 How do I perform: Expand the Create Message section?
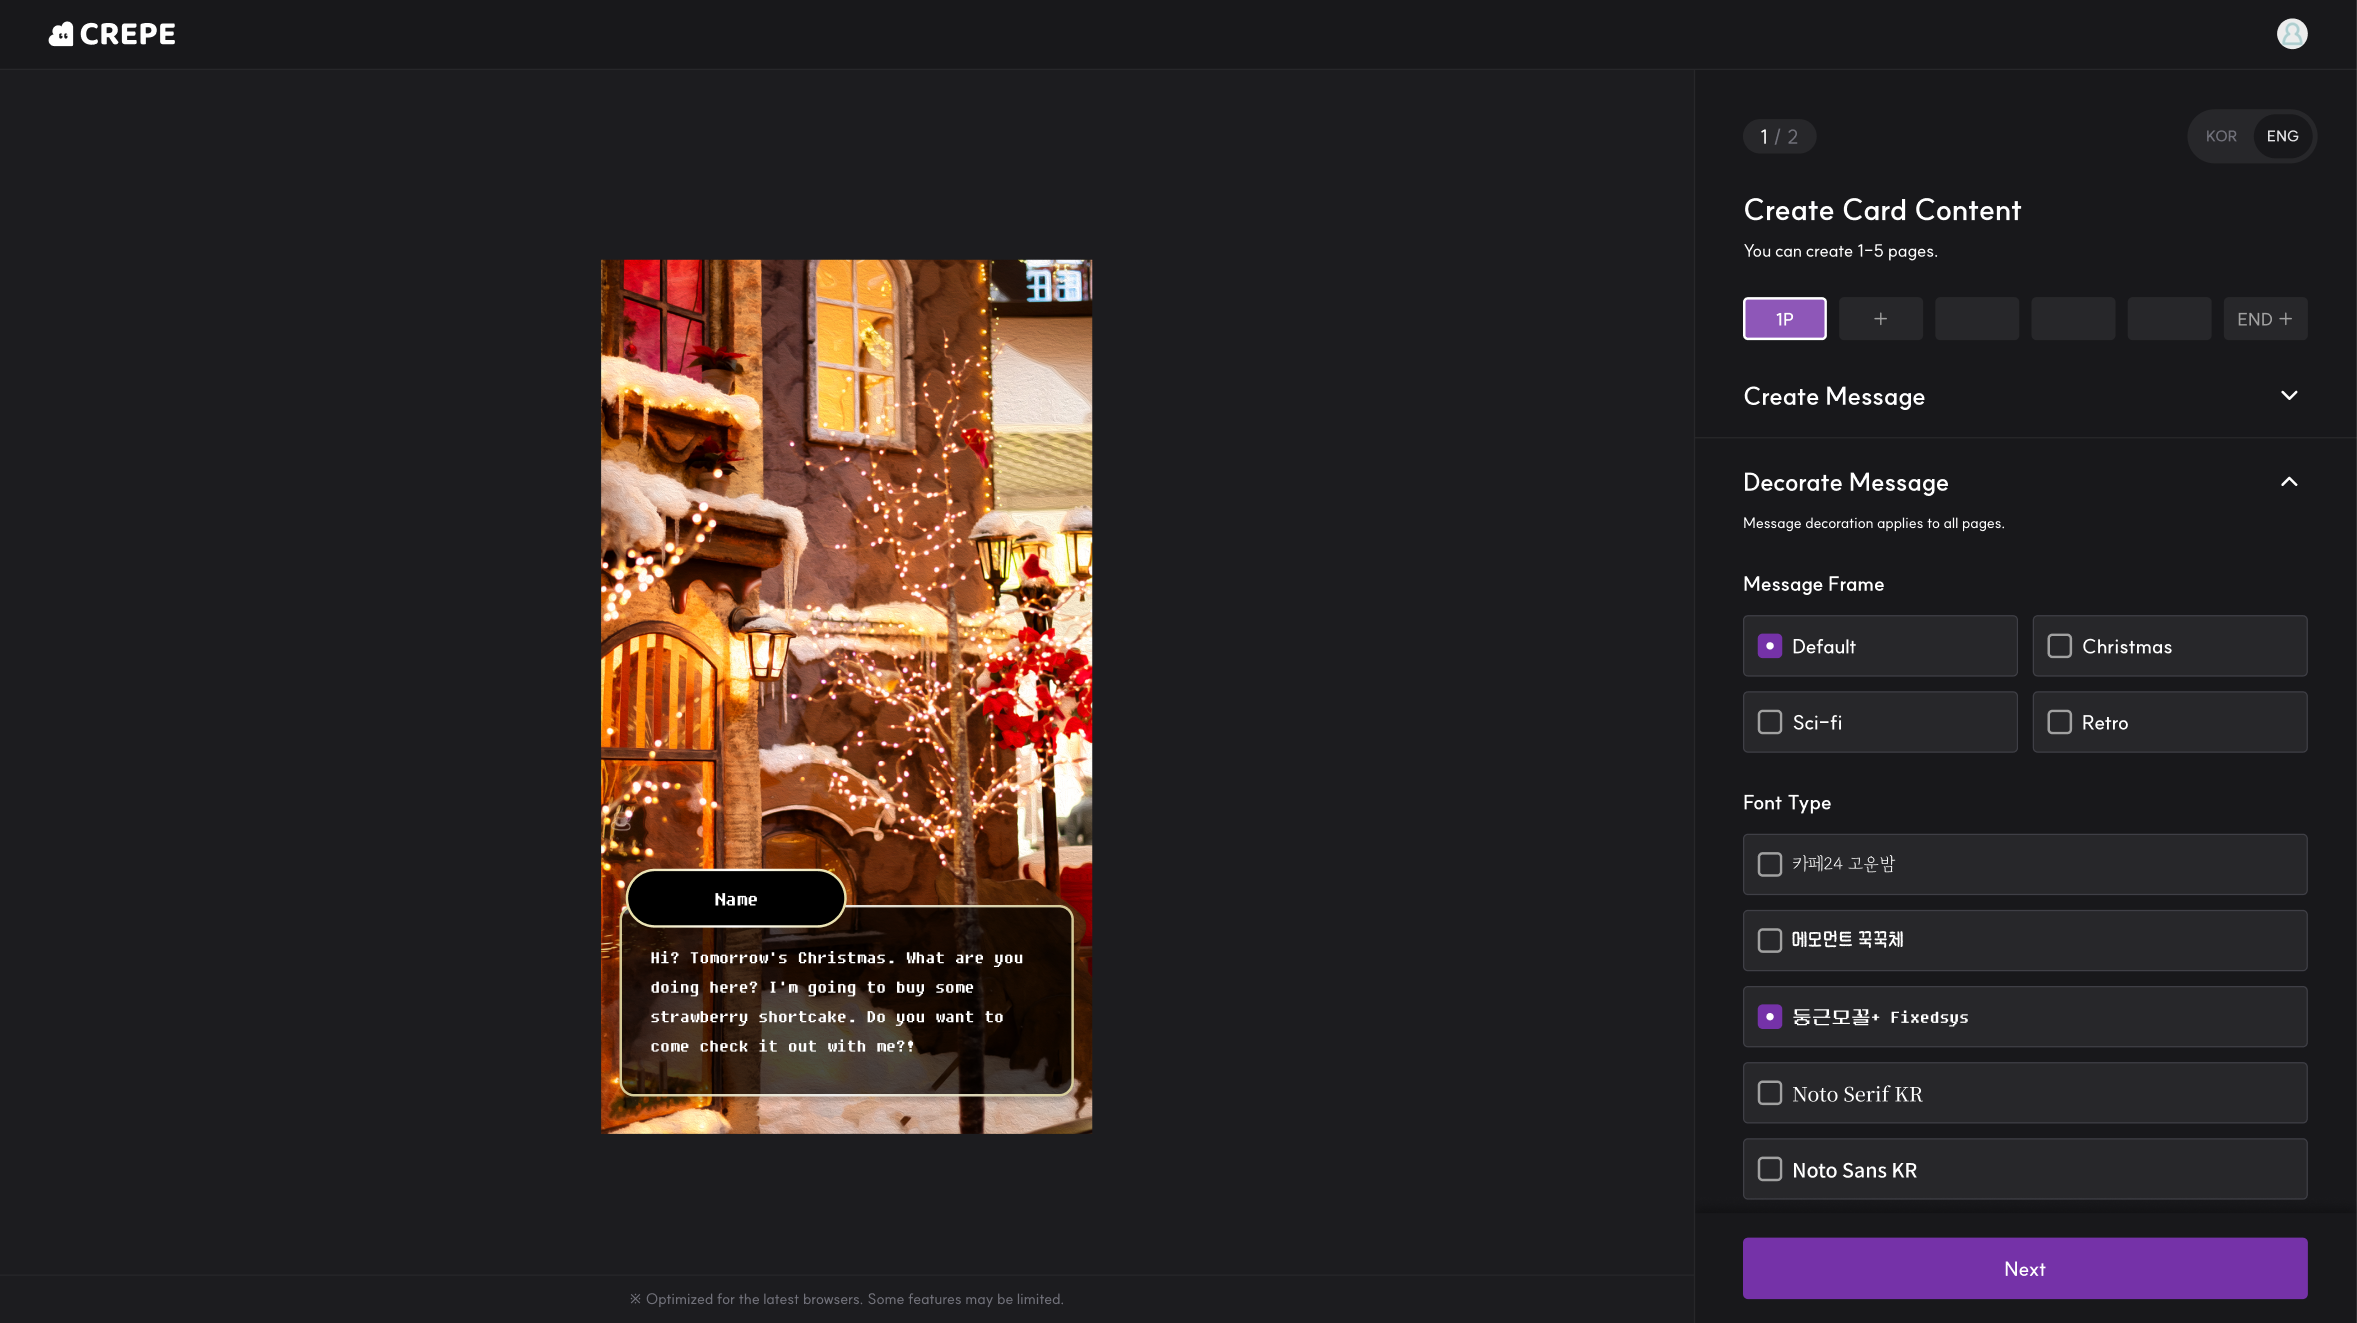[x=2288, y=396]
